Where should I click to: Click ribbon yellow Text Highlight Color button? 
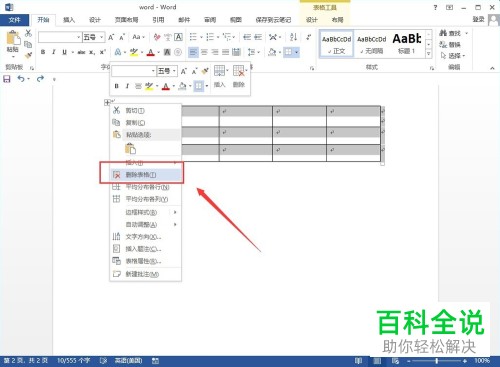click(x=134, y=52)
